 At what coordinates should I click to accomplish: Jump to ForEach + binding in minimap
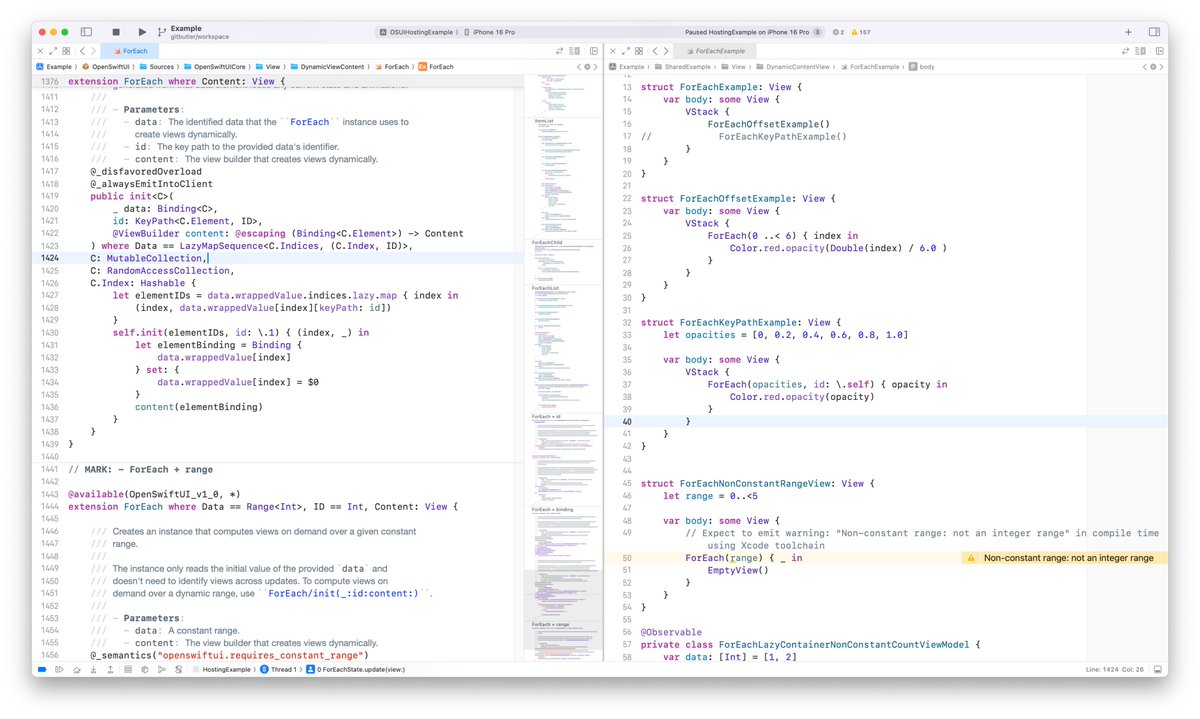coord(555,510)
